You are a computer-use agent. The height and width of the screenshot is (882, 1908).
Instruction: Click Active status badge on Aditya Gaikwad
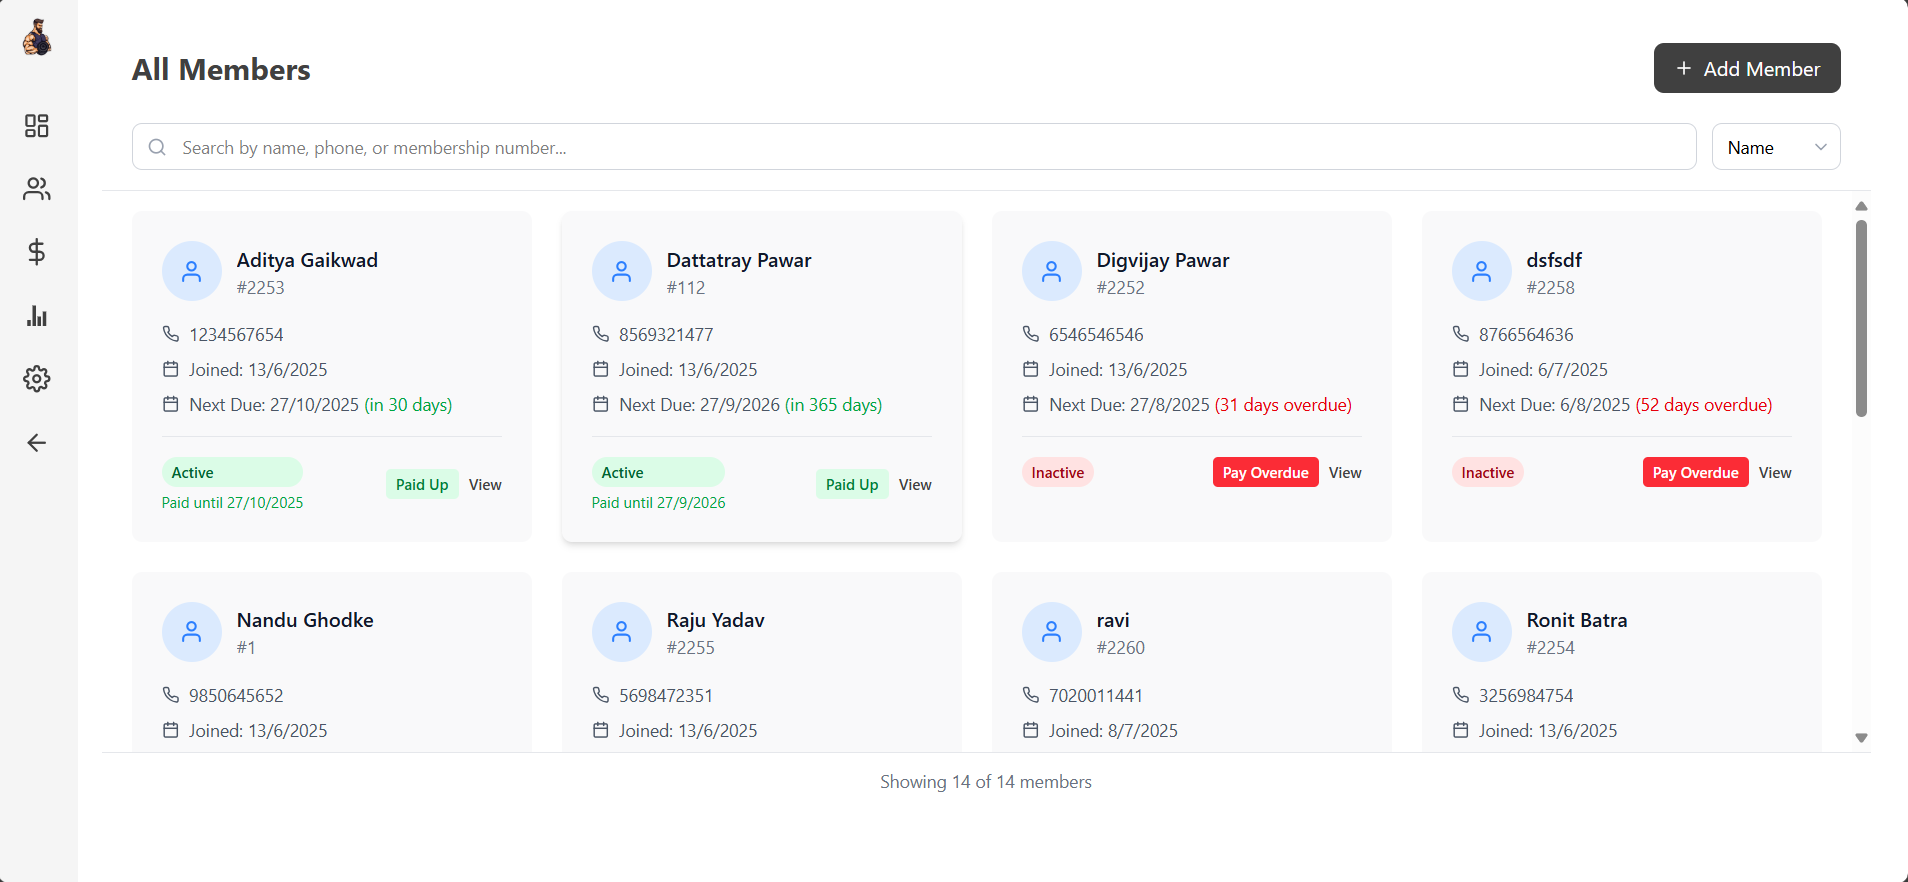232,473
